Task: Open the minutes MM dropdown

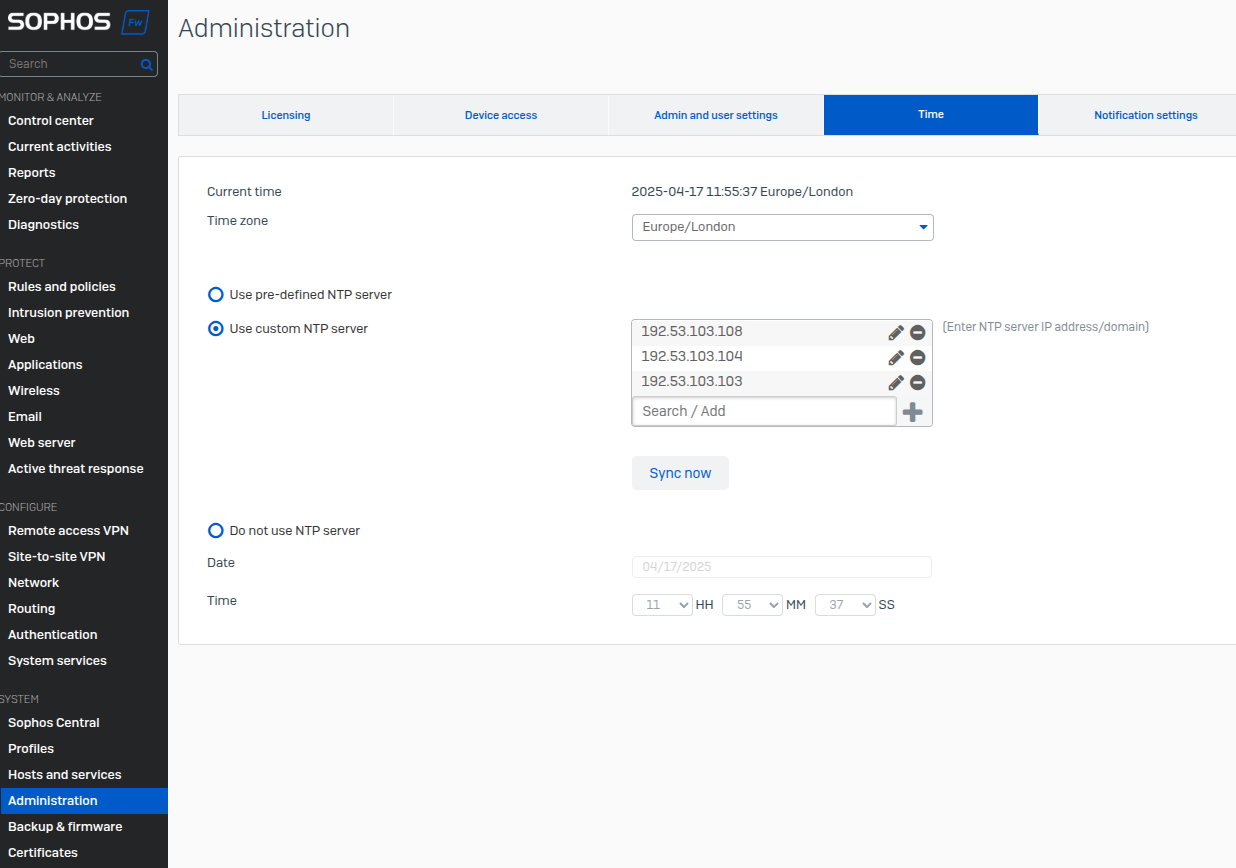Action: tap(752, 605)
